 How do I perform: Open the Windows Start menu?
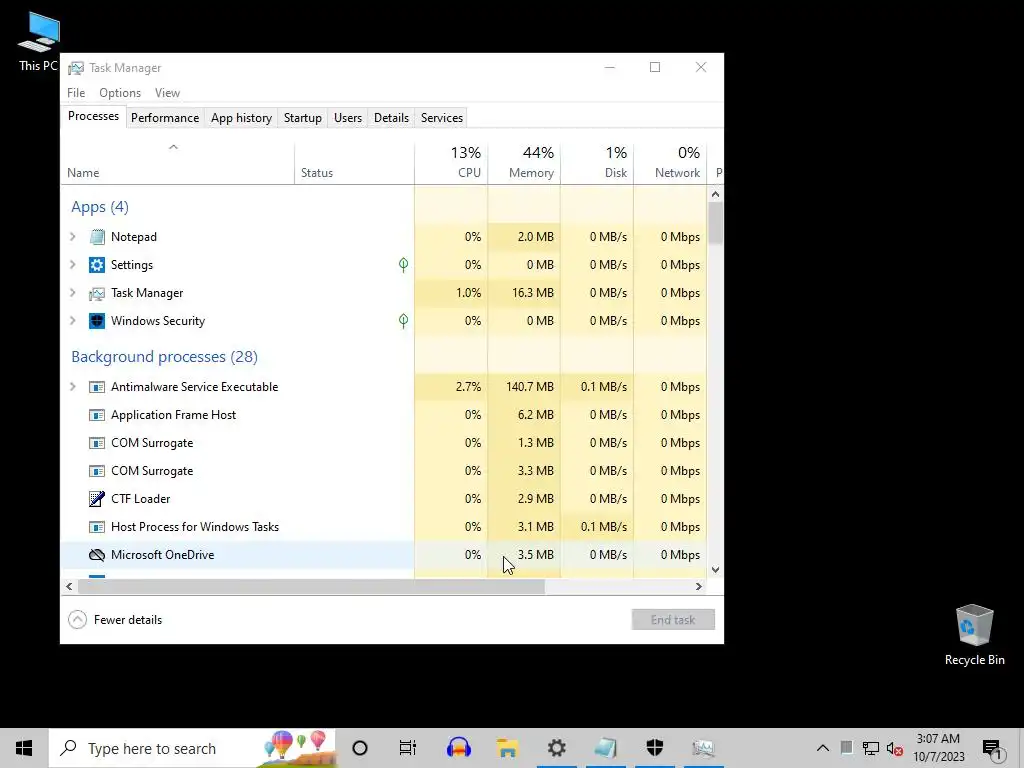24,748
